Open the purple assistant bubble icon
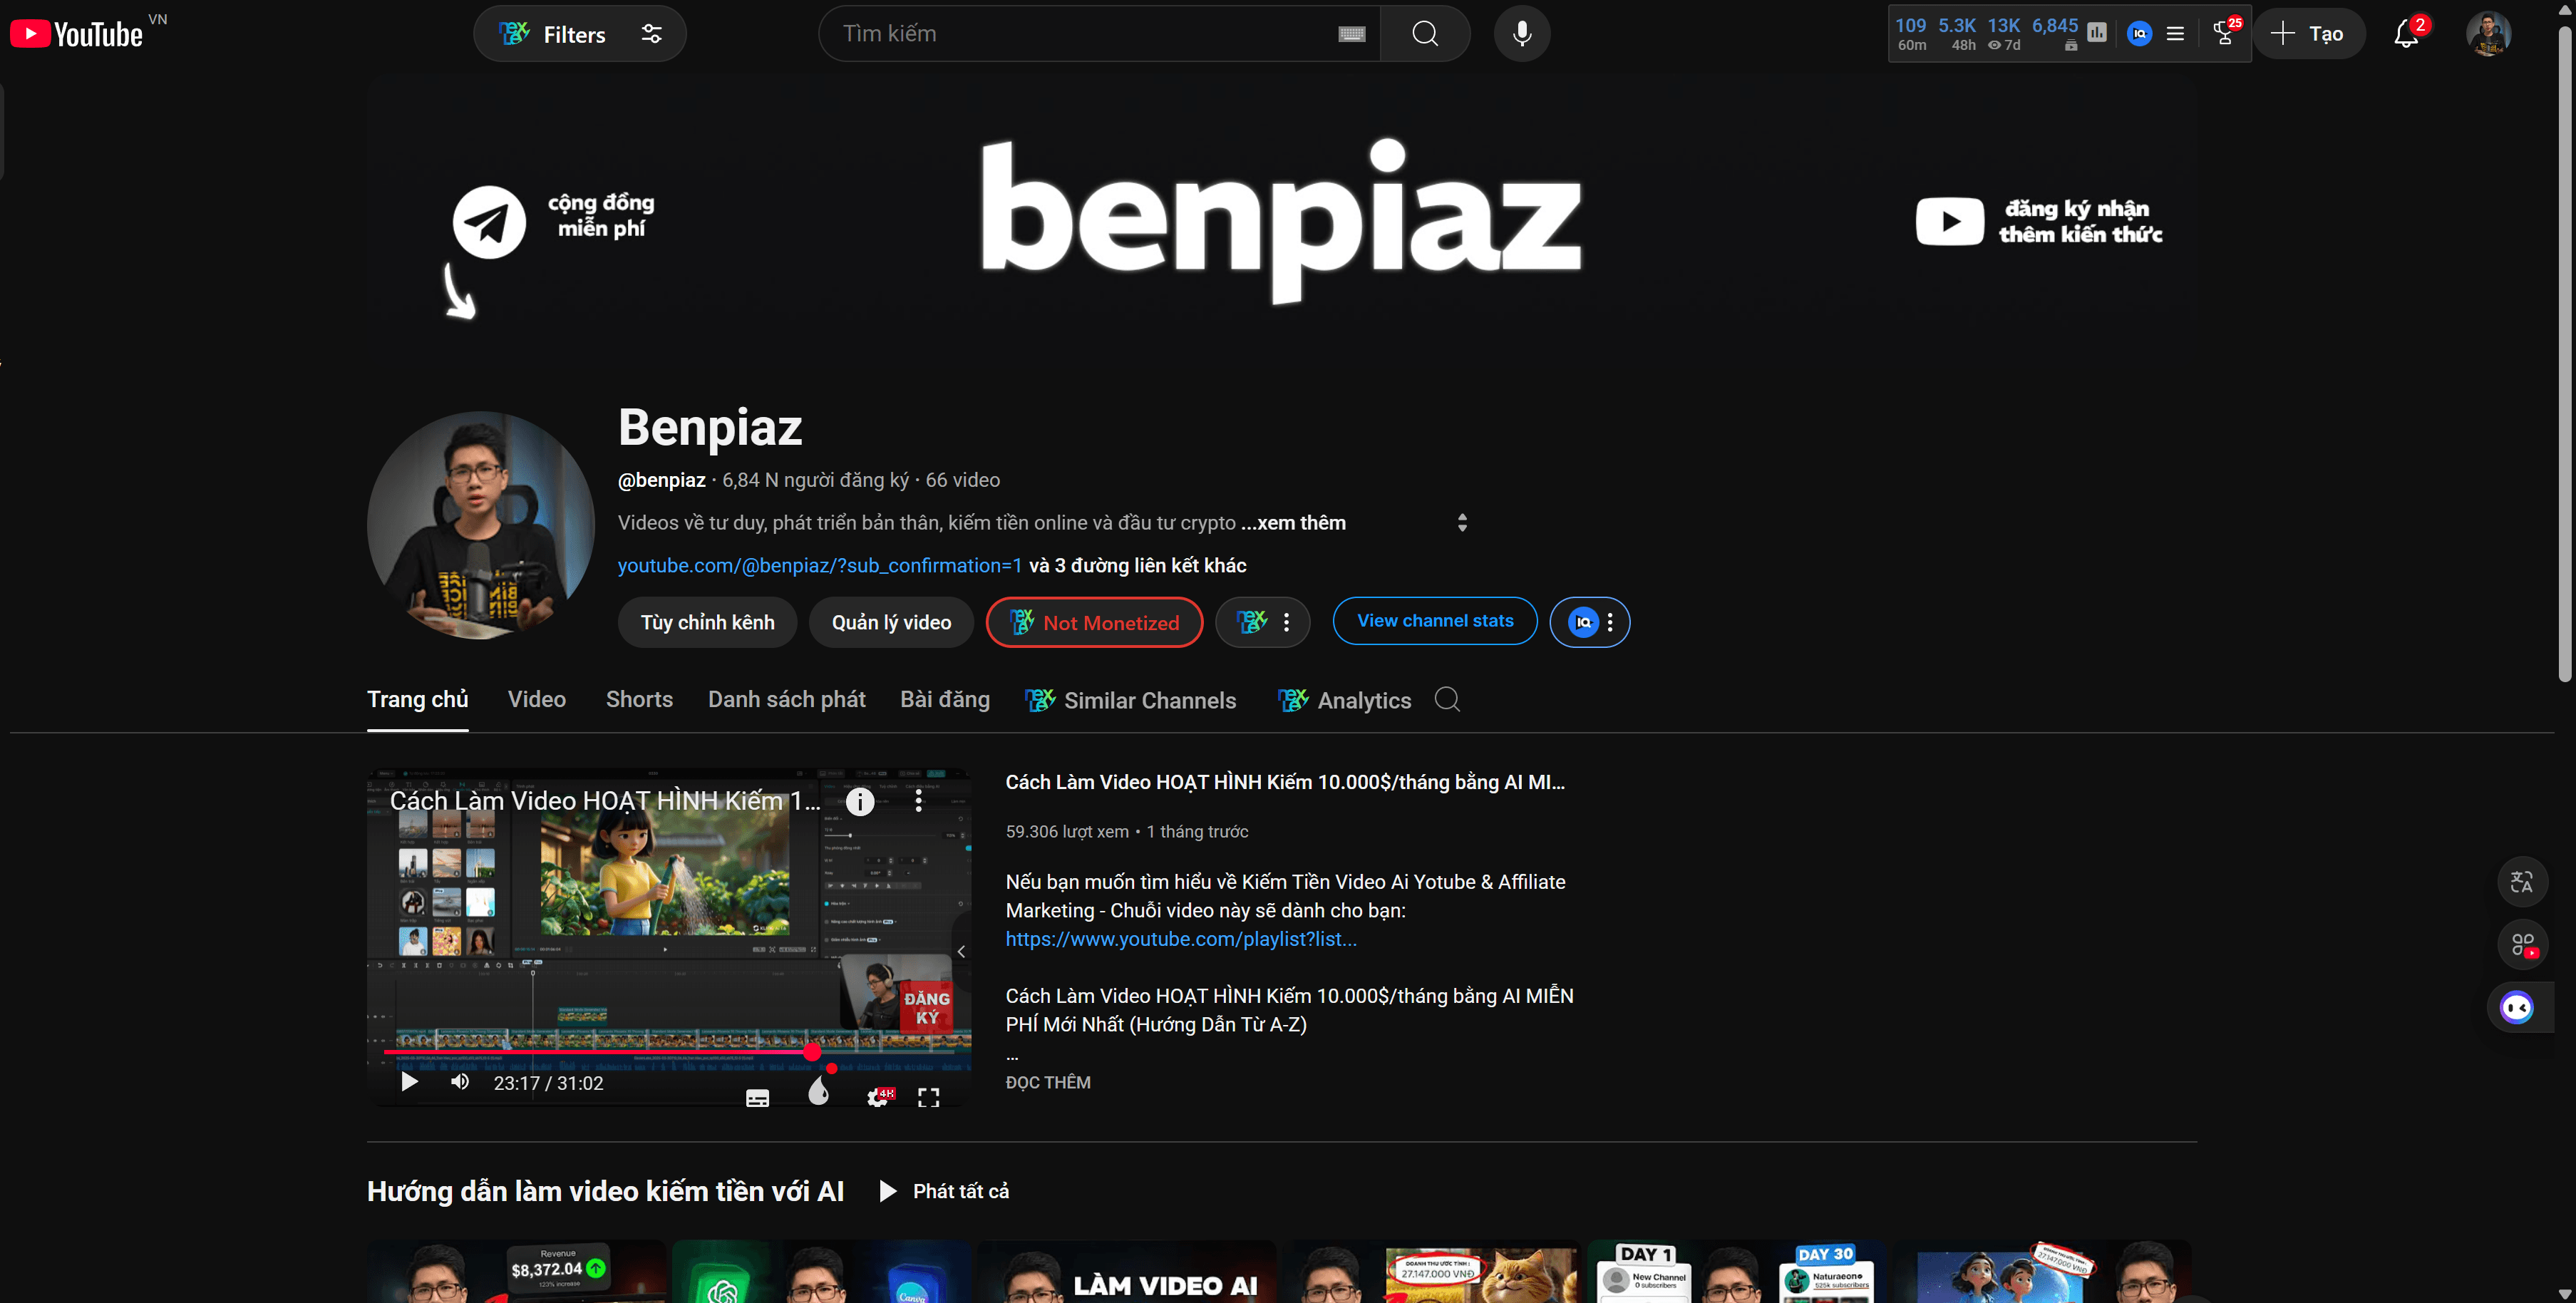Screen dimensions: 2576x1303 coord(2516,1007)
